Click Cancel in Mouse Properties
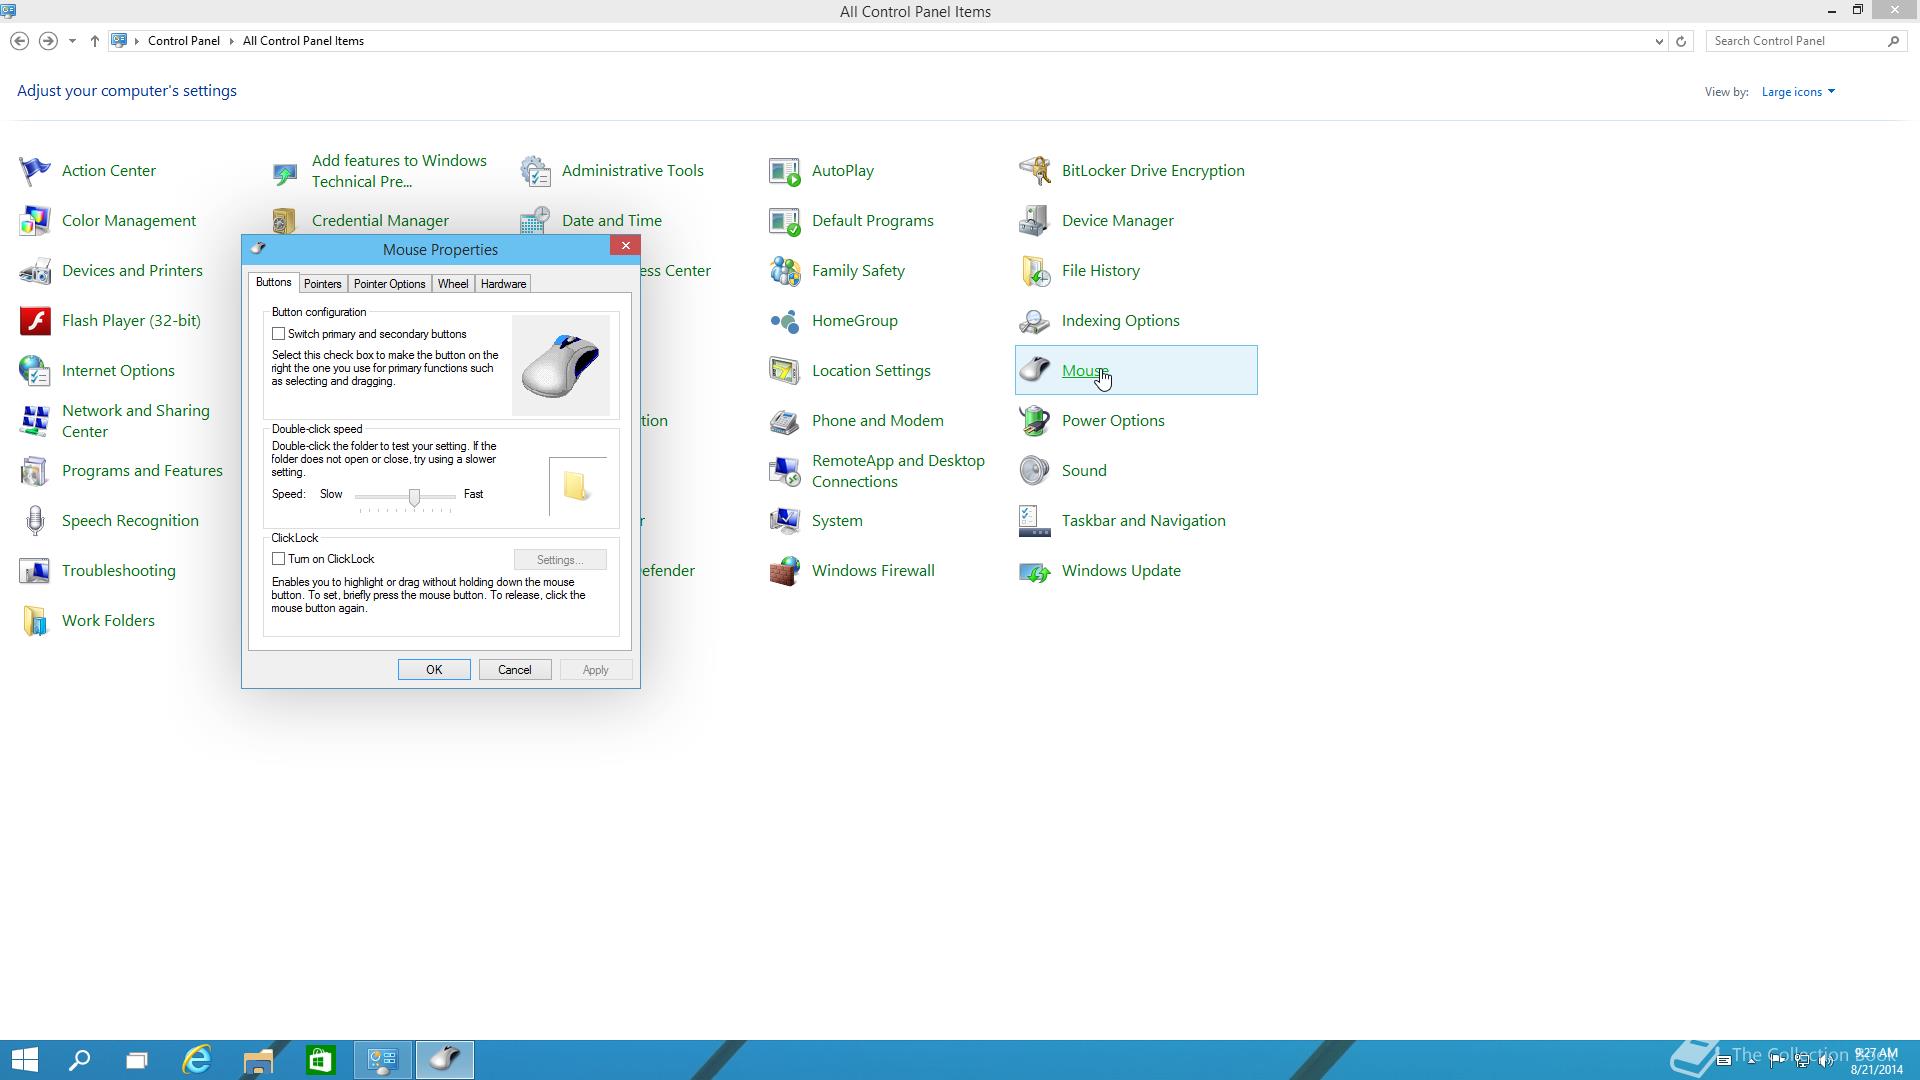This screenshot has height=1080, width=1920. pos(515,670)
